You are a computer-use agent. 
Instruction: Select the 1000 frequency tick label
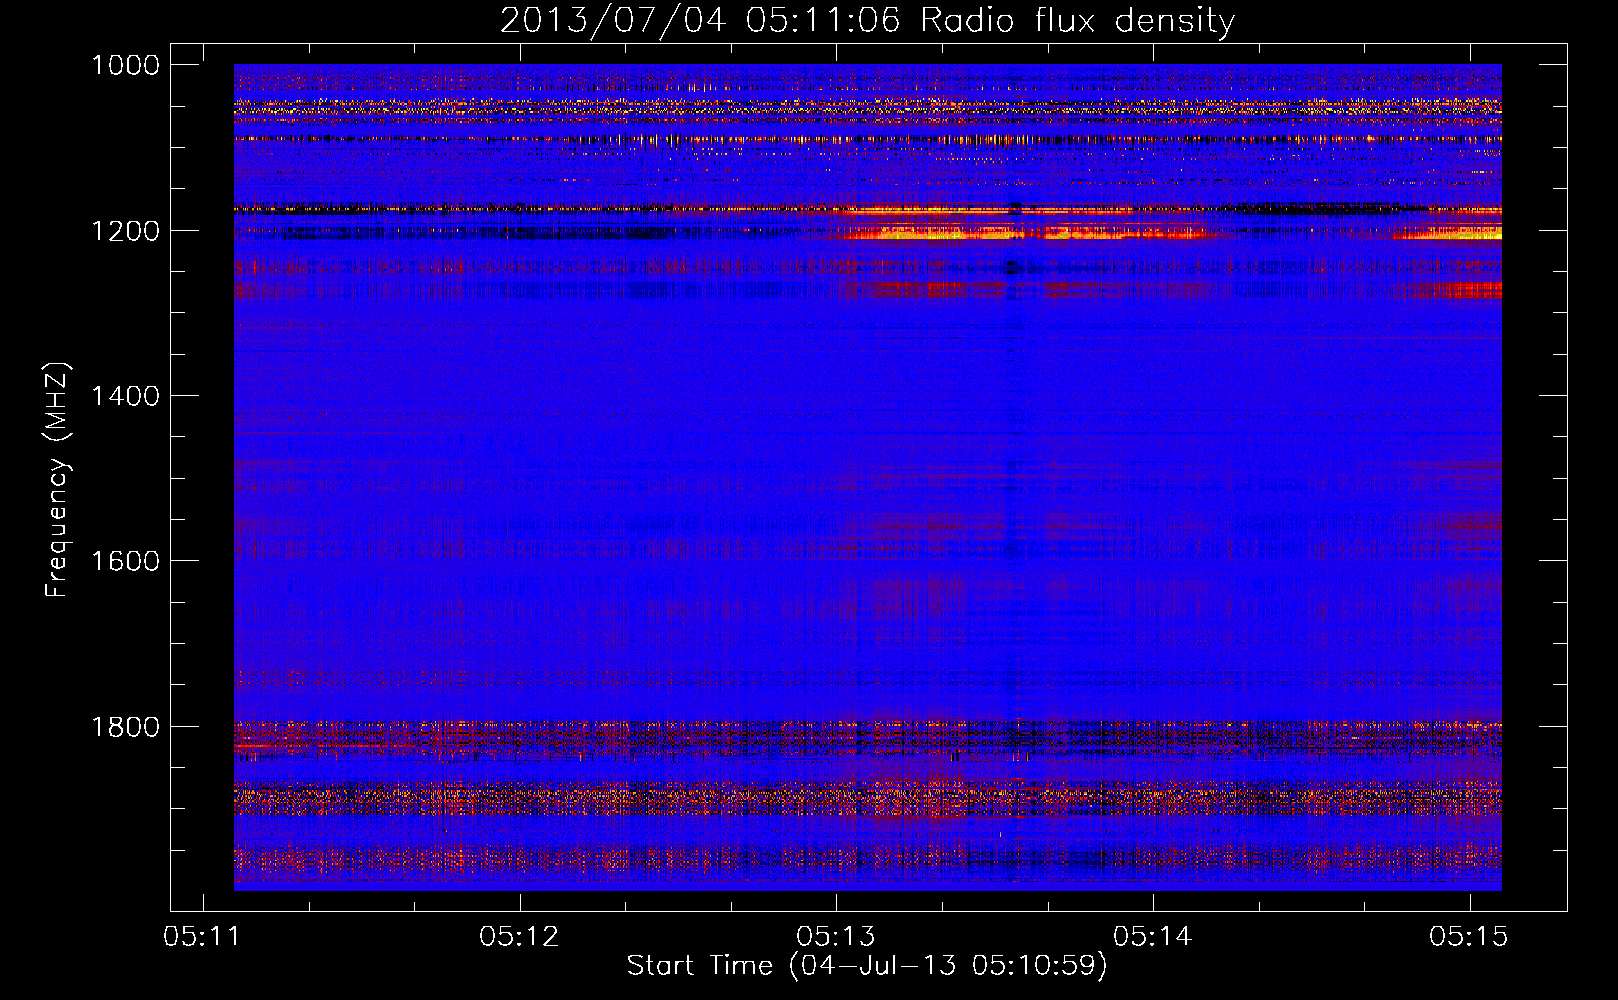(125, 65)
